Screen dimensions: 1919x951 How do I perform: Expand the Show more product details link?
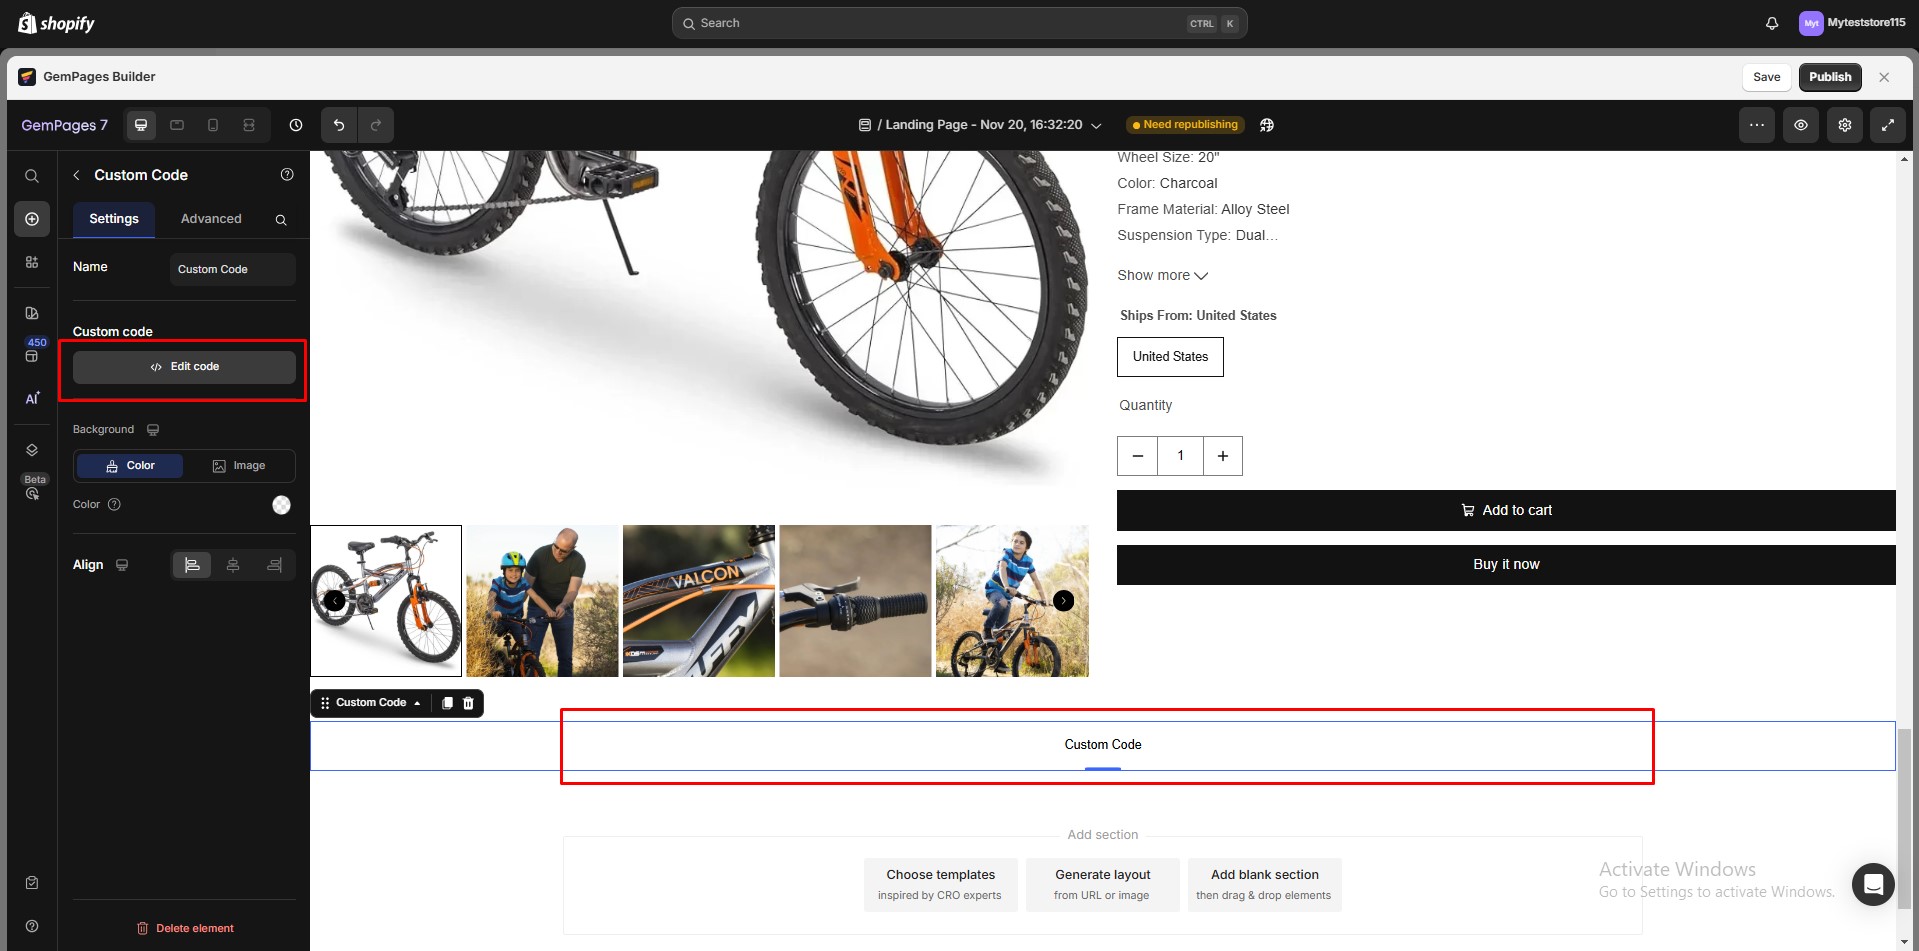[1161, 275]
